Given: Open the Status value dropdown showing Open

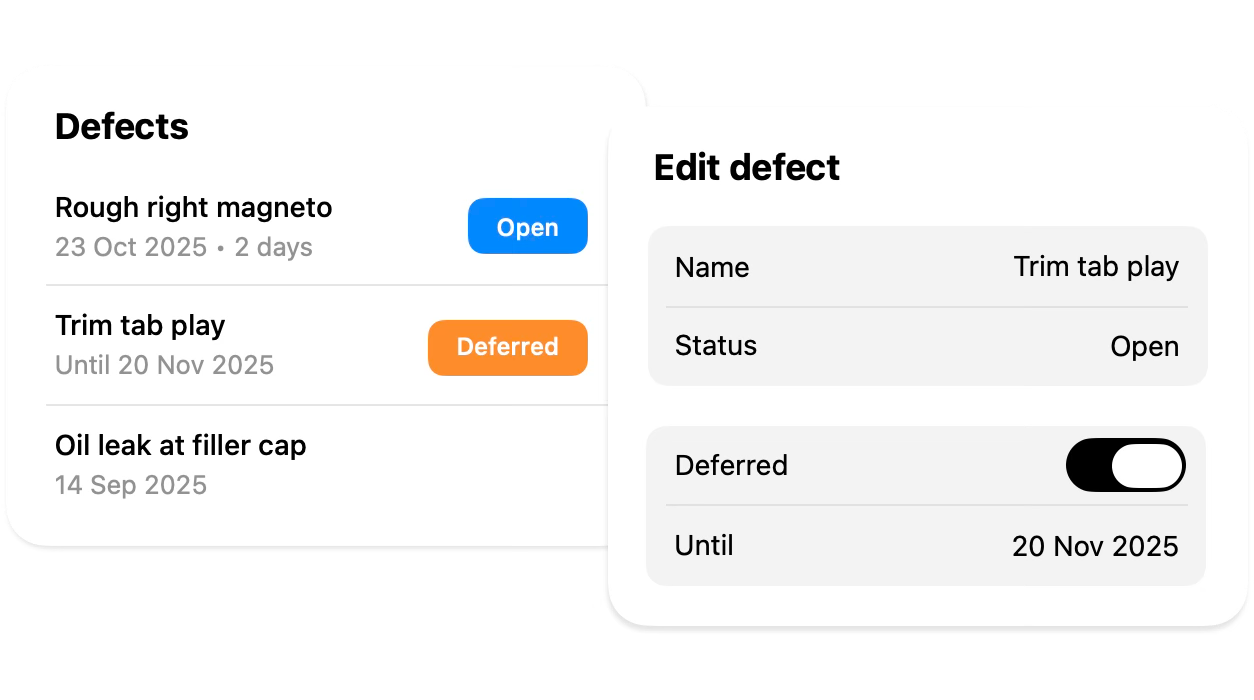Looking at the screenshot, I should [x=1144, y=347].
